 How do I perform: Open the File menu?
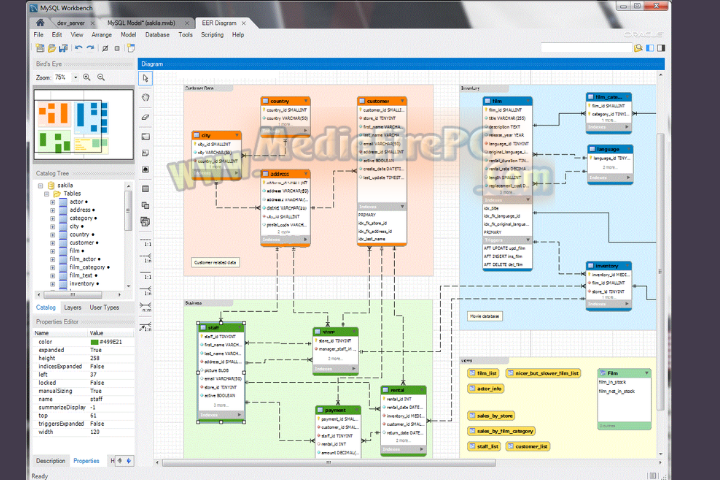point(39,34)
